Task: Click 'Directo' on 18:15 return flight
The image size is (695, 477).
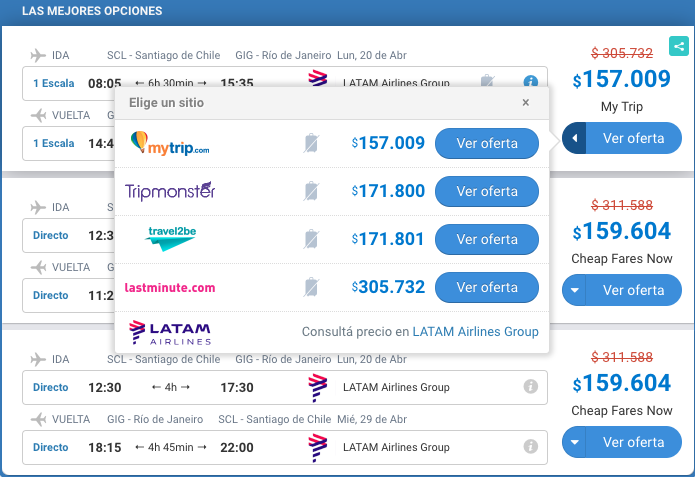Action: 51,447
